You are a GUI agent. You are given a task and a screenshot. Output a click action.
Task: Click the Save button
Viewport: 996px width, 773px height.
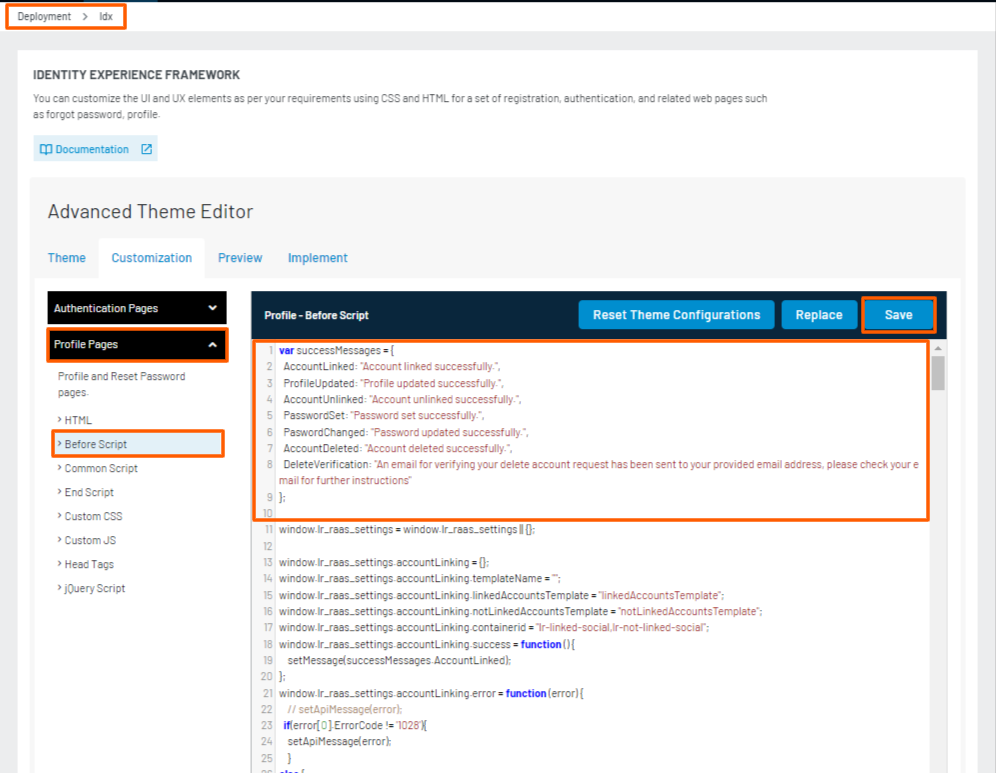click(x=898, y=315)
